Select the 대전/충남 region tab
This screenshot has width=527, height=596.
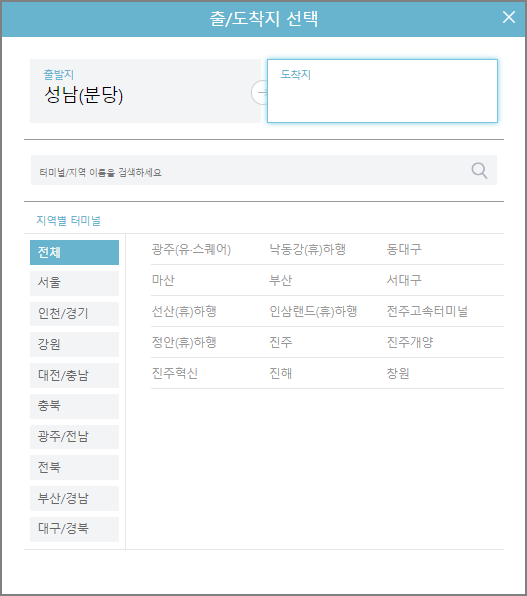click(74, 376)
